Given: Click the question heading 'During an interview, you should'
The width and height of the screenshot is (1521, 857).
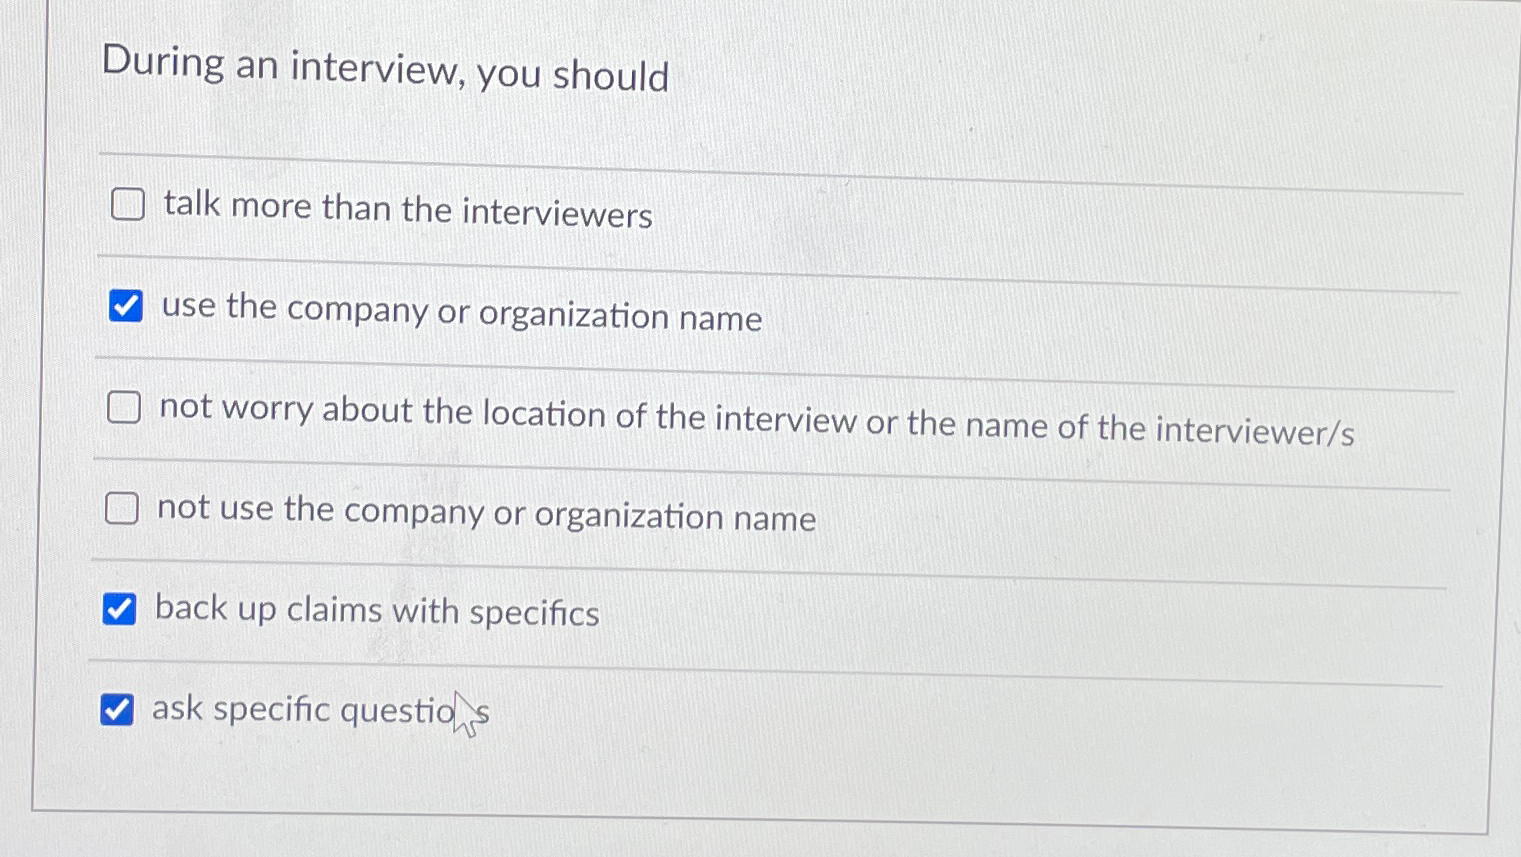Looking at the screenshot, I should [x=385, y=66].
